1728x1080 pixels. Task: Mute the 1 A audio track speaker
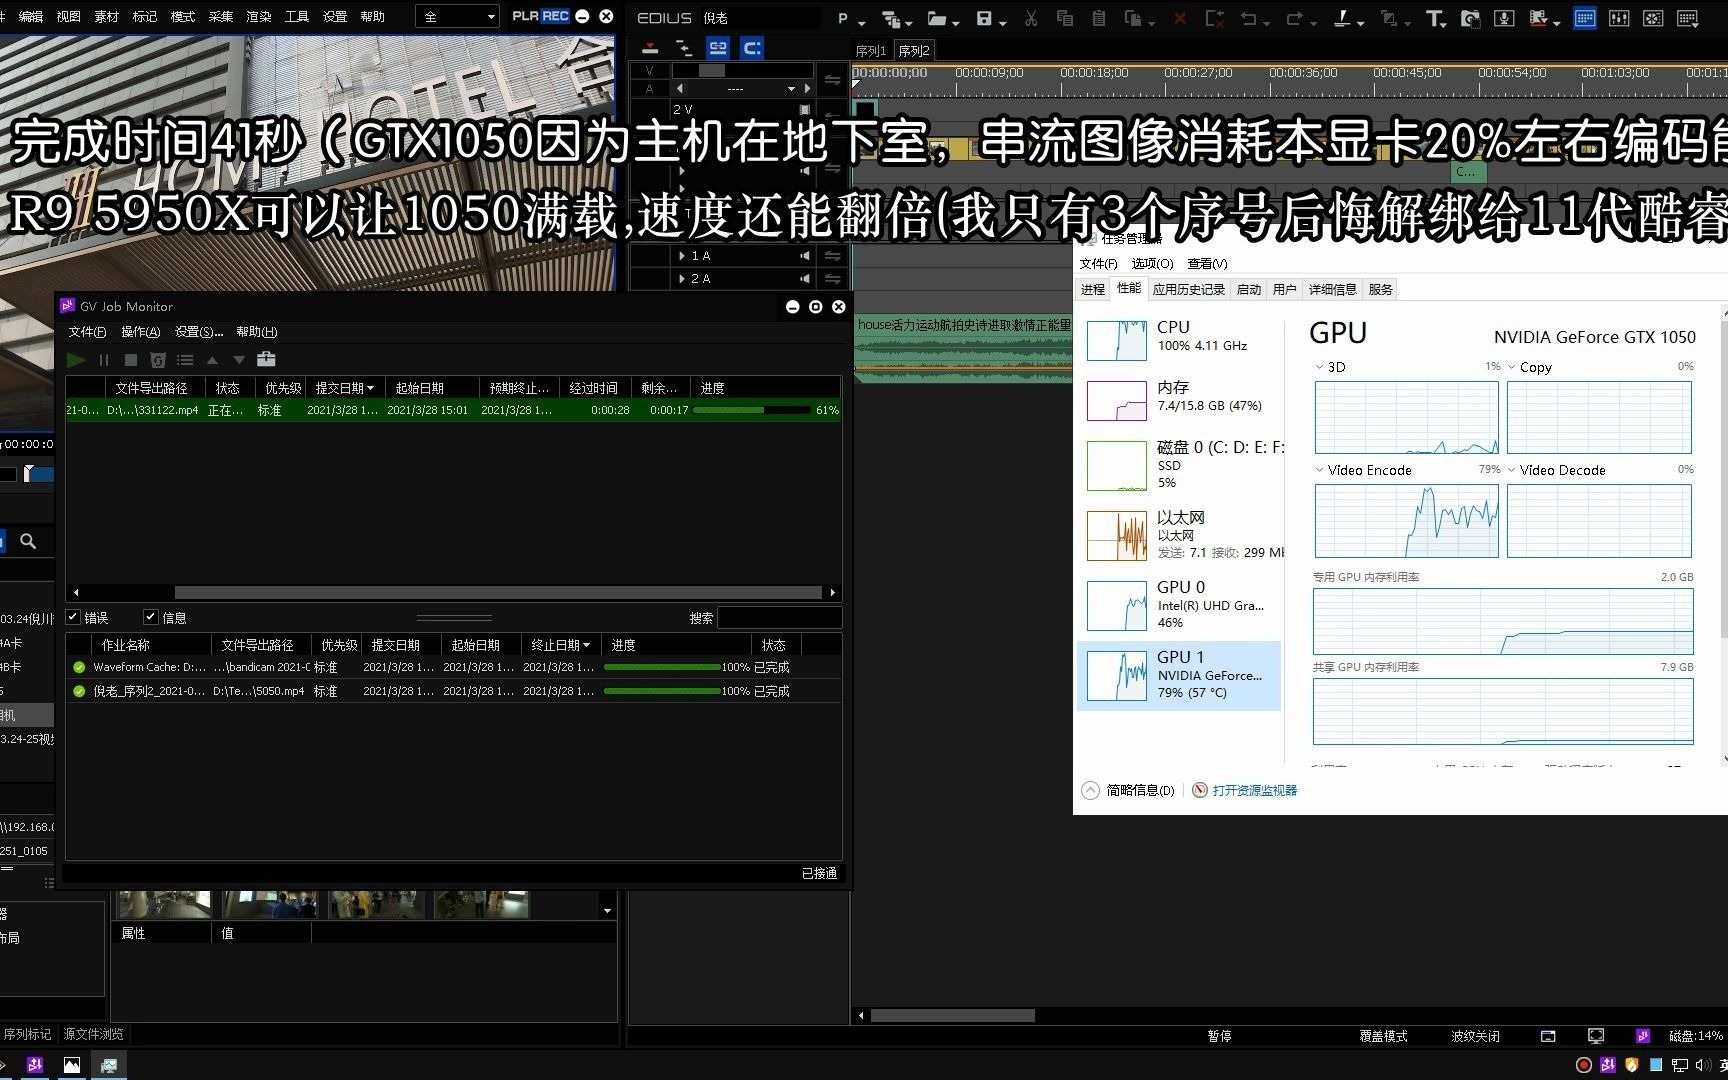[x=805, y=256]
